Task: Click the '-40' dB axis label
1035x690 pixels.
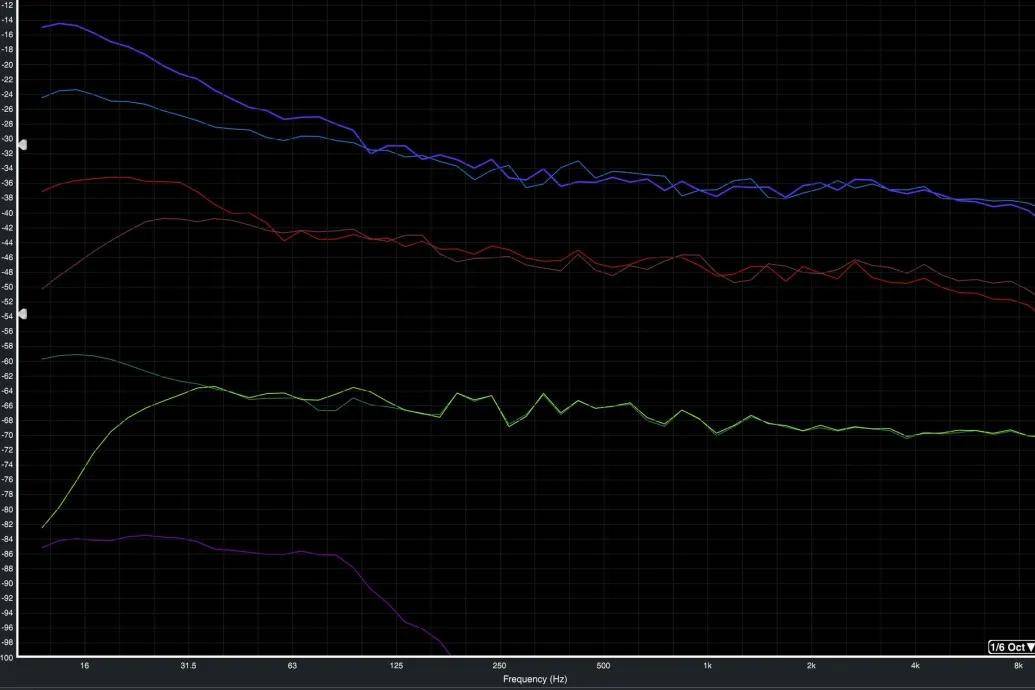Action: pos(8,213)
